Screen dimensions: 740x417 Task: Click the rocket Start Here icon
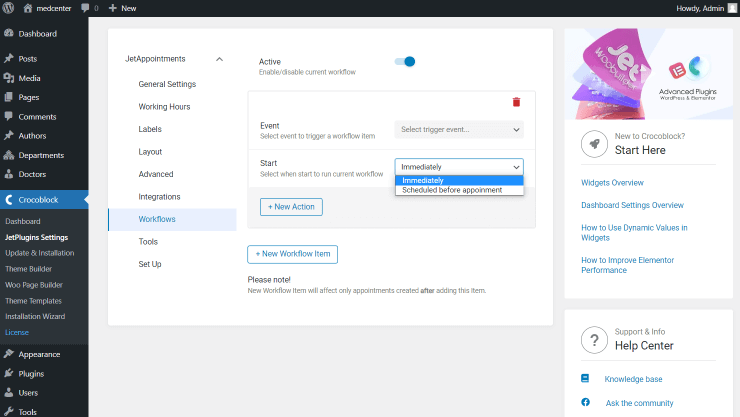tap(594, 144)
